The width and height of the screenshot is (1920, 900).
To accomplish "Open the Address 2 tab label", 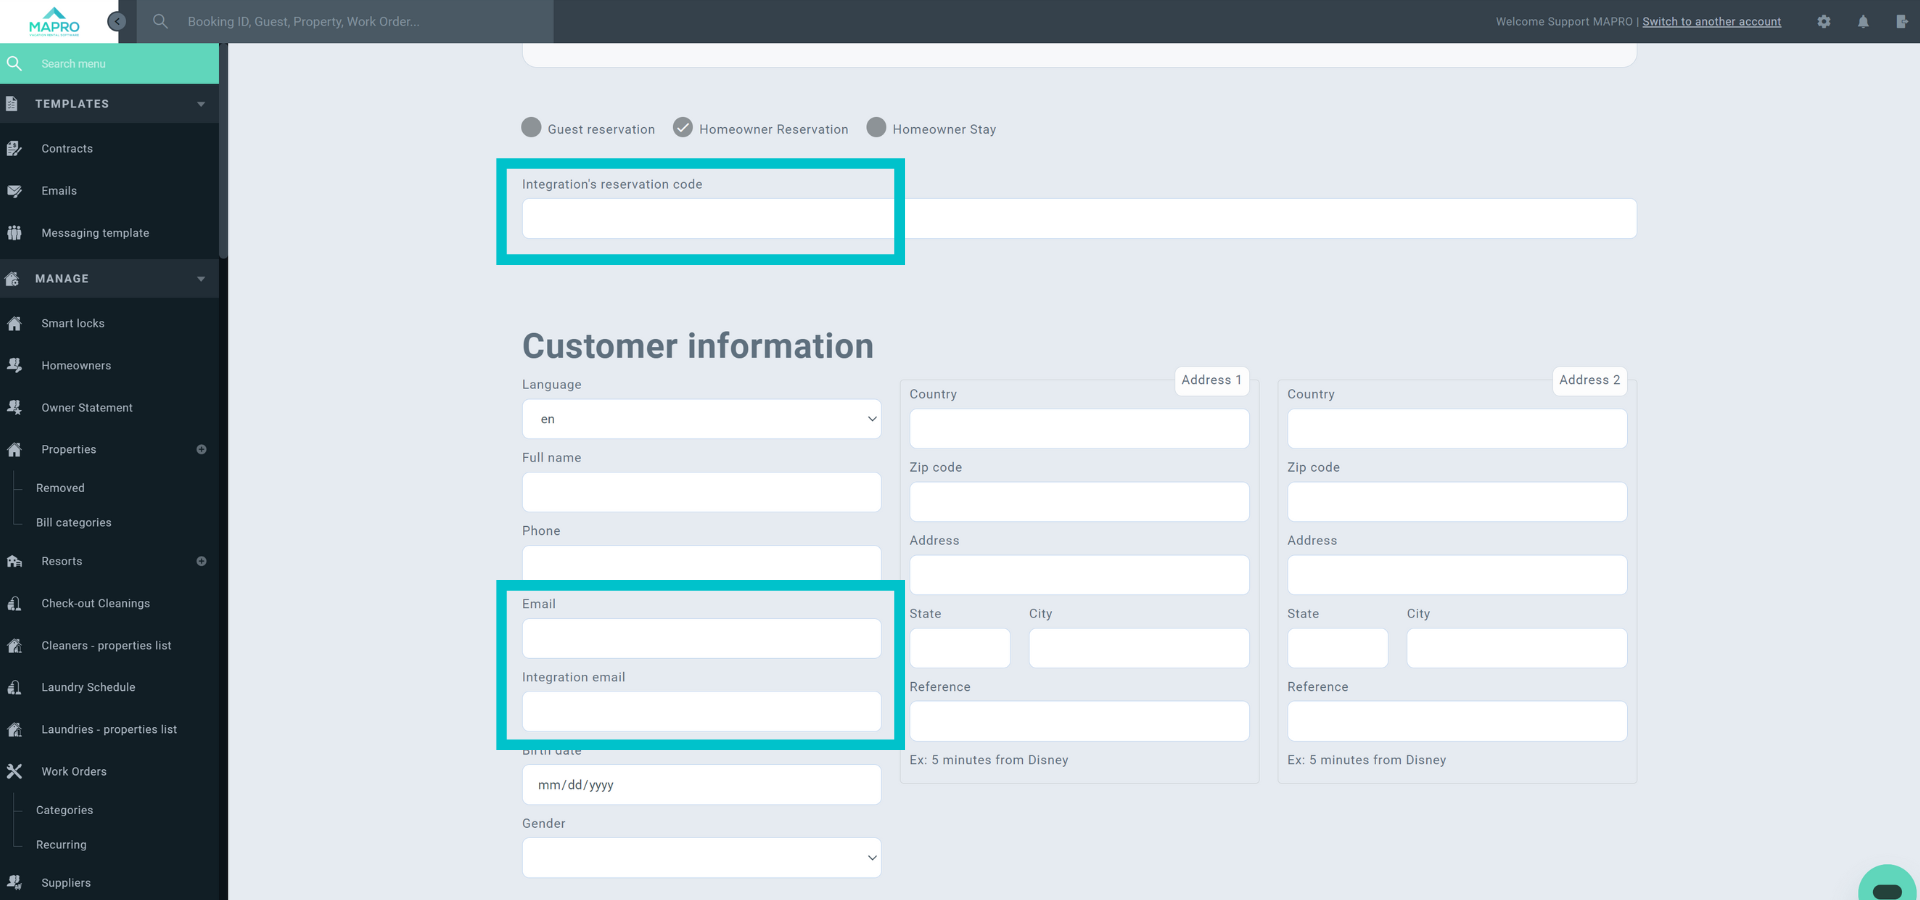I will [1589, 380].
